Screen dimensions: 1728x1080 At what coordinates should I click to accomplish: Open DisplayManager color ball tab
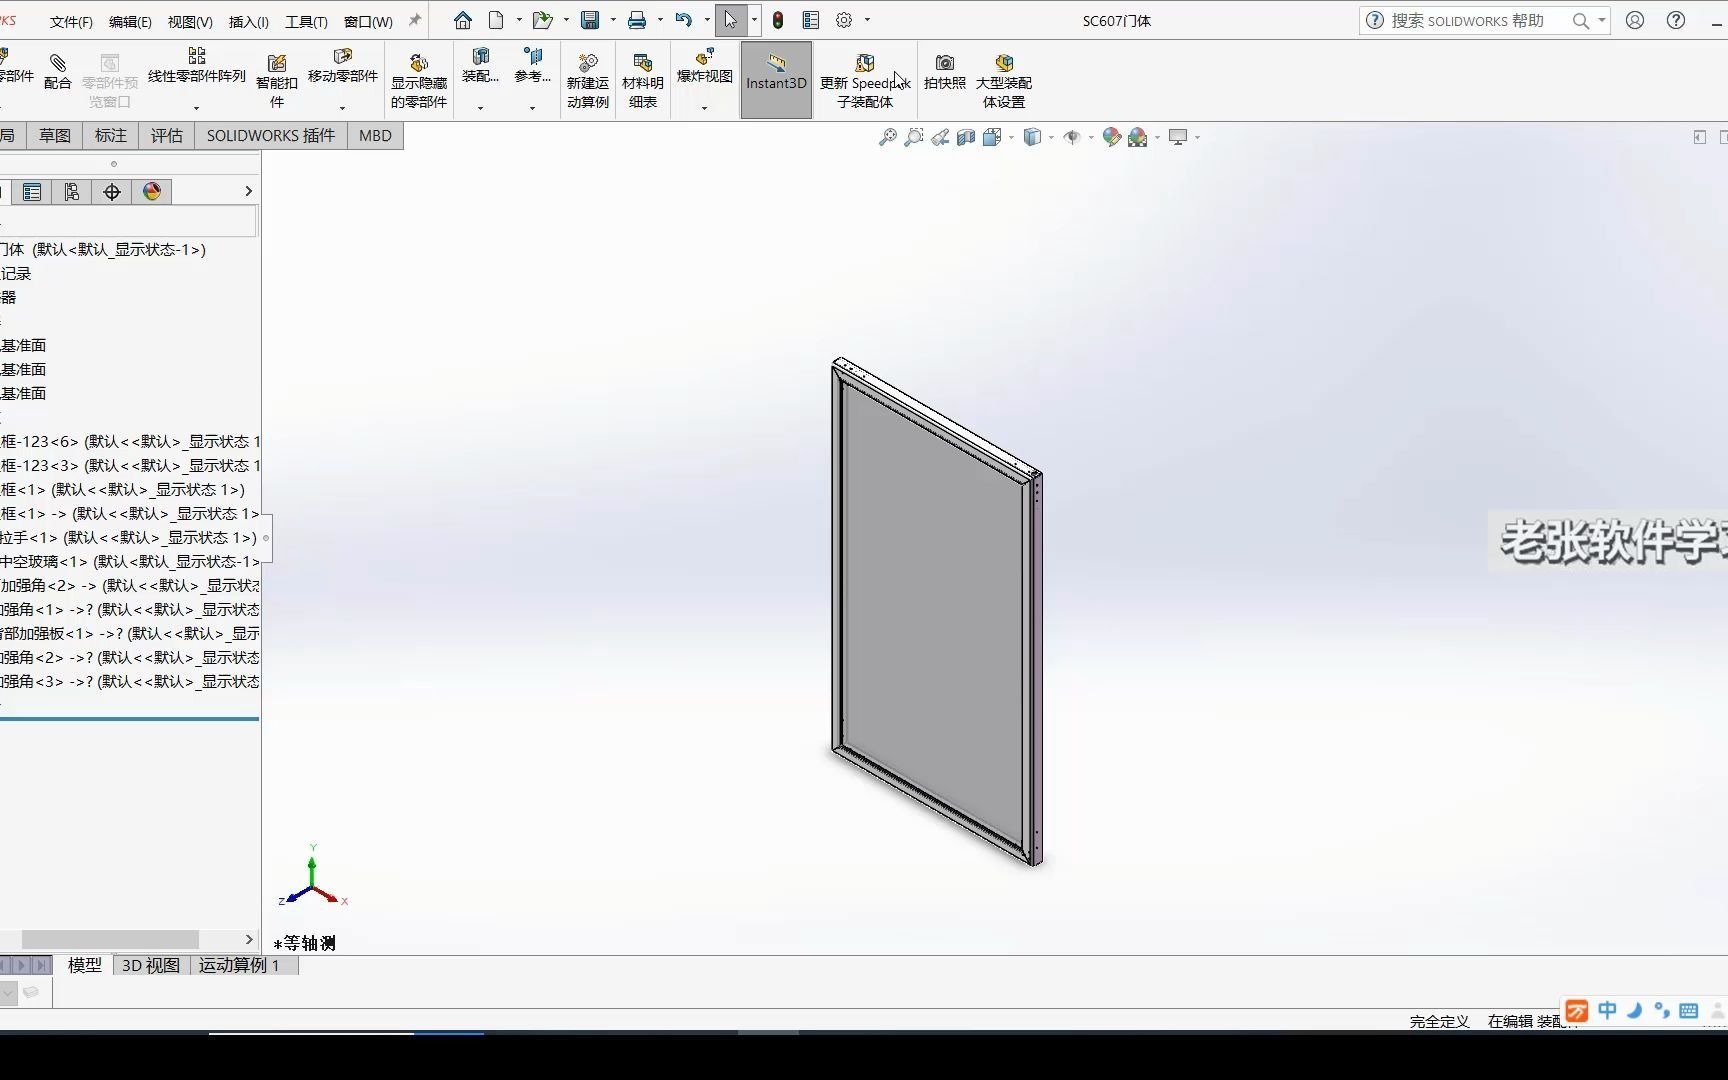[152, 192]
